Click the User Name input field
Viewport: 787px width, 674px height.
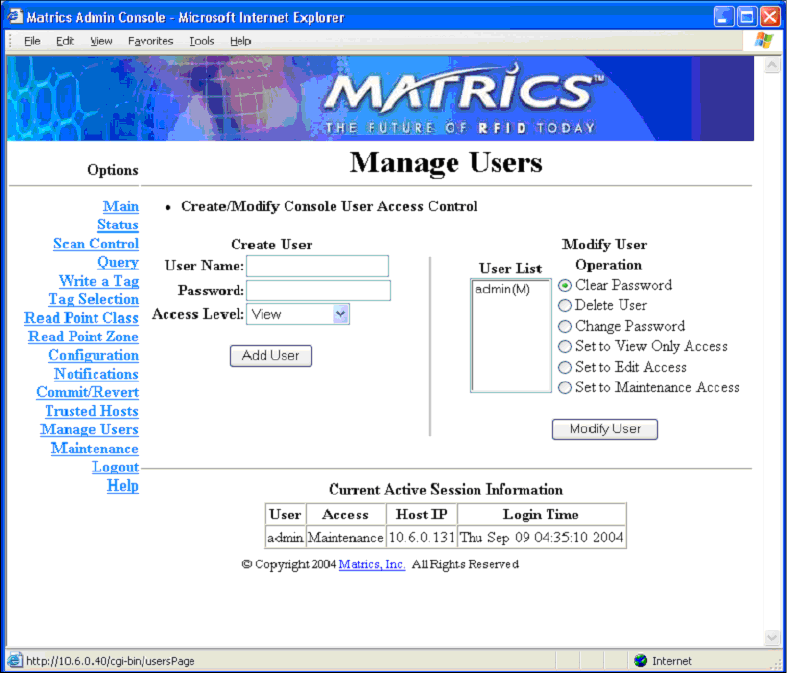click(317, 266)
